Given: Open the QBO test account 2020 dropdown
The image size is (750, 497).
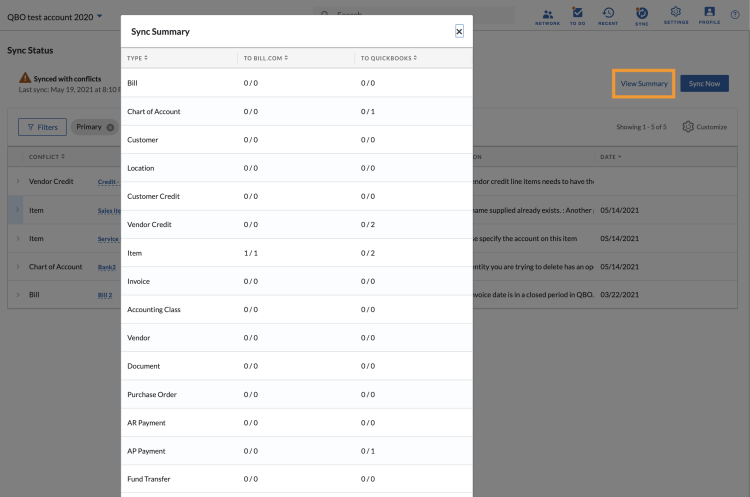Looking at the screenshot, I should pos(55,17).
